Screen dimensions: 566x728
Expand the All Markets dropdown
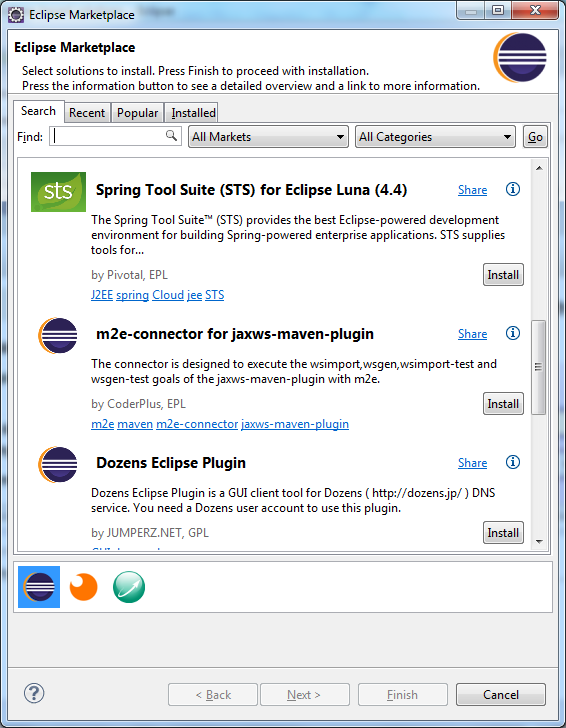tap(268, 137)
